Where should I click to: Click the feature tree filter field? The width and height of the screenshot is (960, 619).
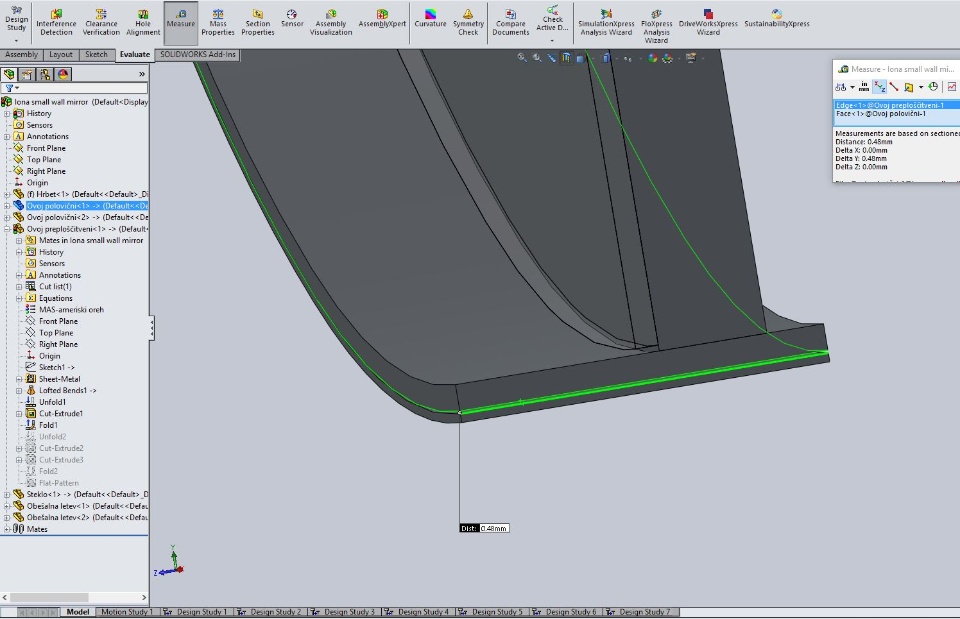tap(80, 88)
